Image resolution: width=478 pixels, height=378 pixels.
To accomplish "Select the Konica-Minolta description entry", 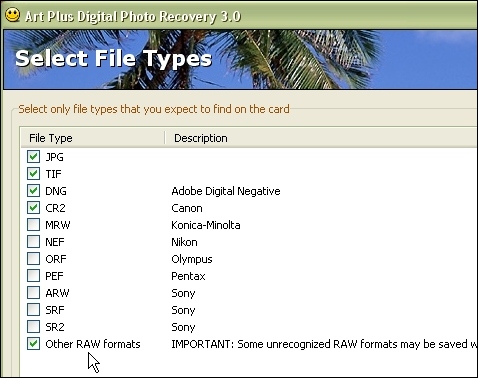I will click(x=206, y=225).
